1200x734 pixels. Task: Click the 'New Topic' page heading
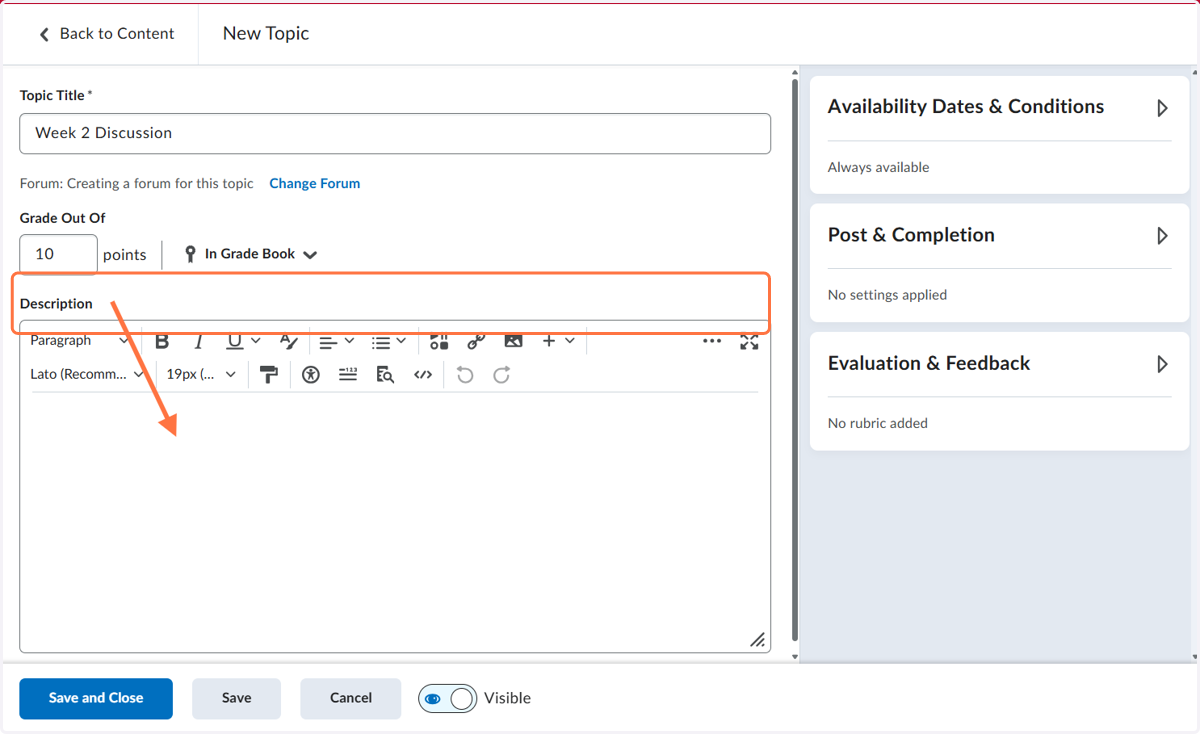pyautogui.click(x=266, y=33)
